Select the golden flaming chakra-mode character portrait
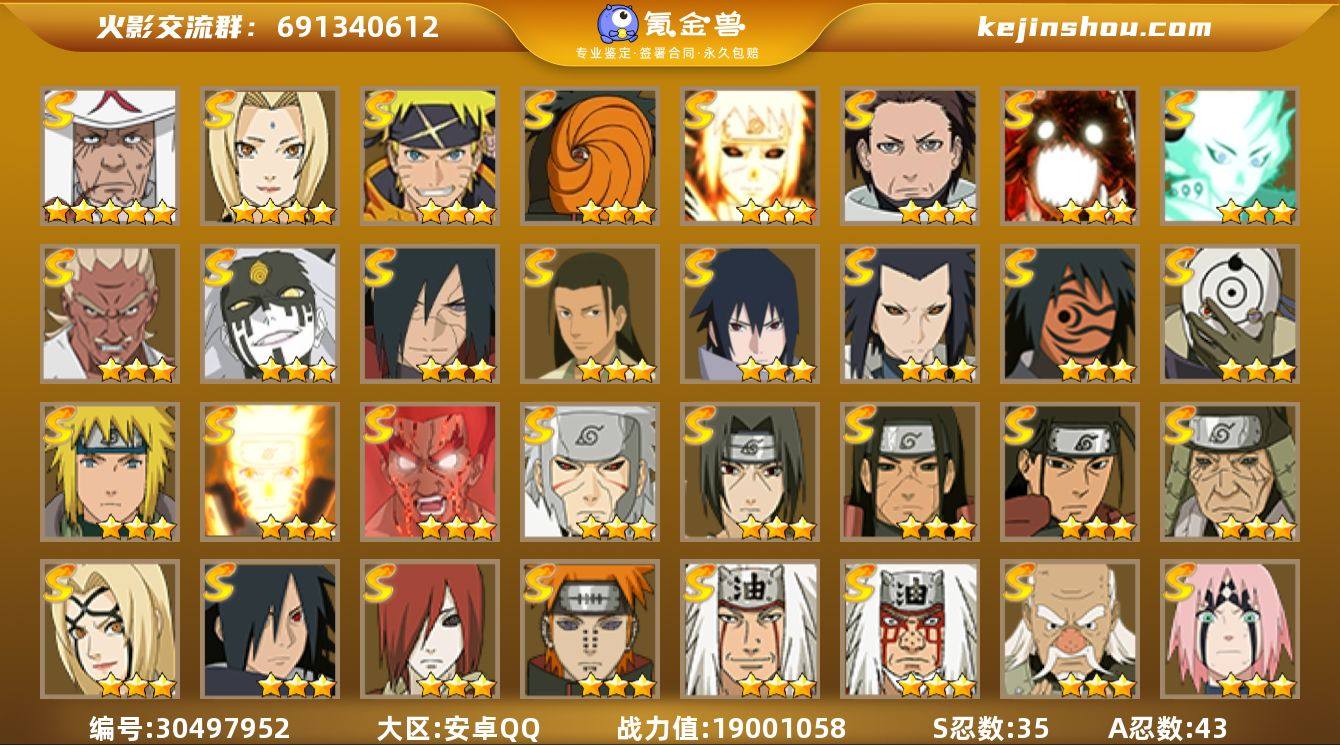This screenshot has width=1340, height=745. [270, 471]
